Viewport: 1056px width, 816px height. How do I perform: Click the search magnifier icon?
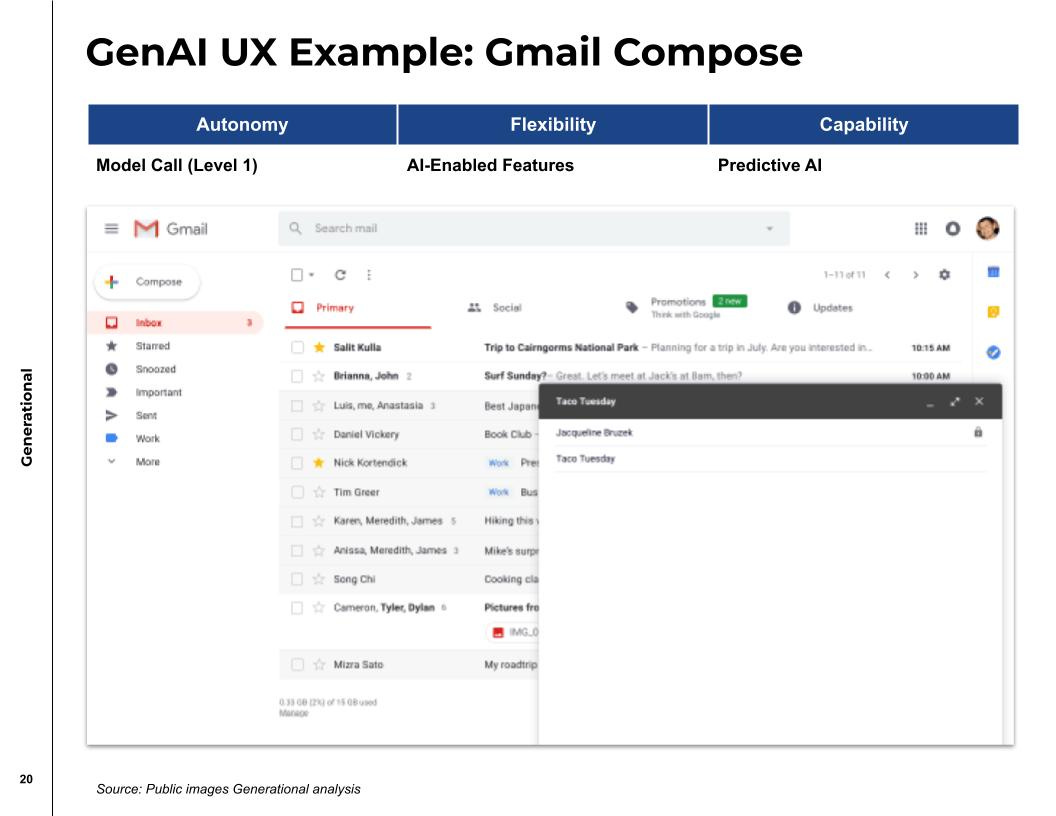[295, 228]
